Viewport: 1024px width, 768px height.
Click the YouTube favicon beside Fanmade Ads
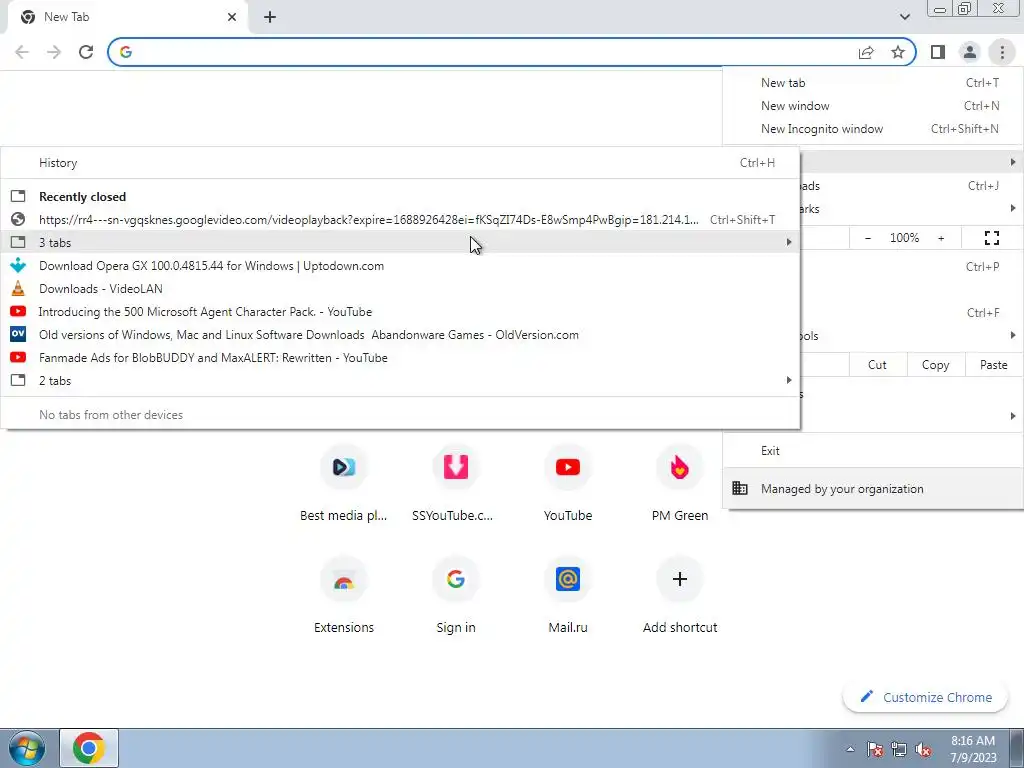[x=18, y=357]
